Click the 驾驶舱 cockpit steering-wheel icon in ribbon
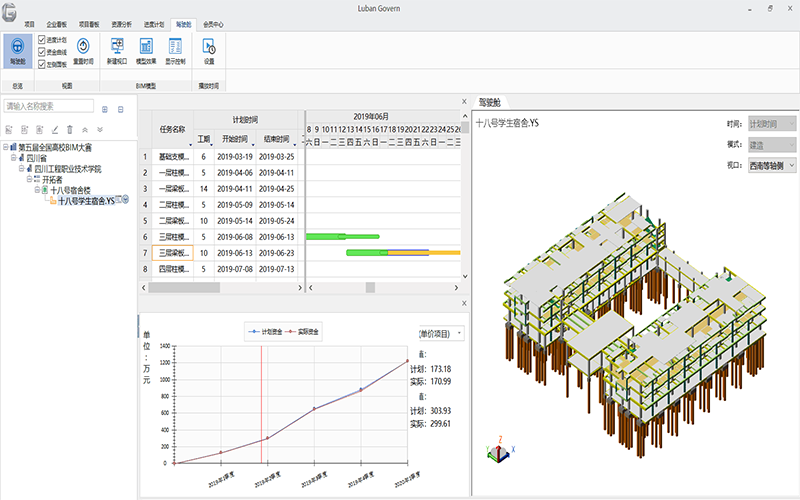This screenshot has height=500, width=800. 17,46
